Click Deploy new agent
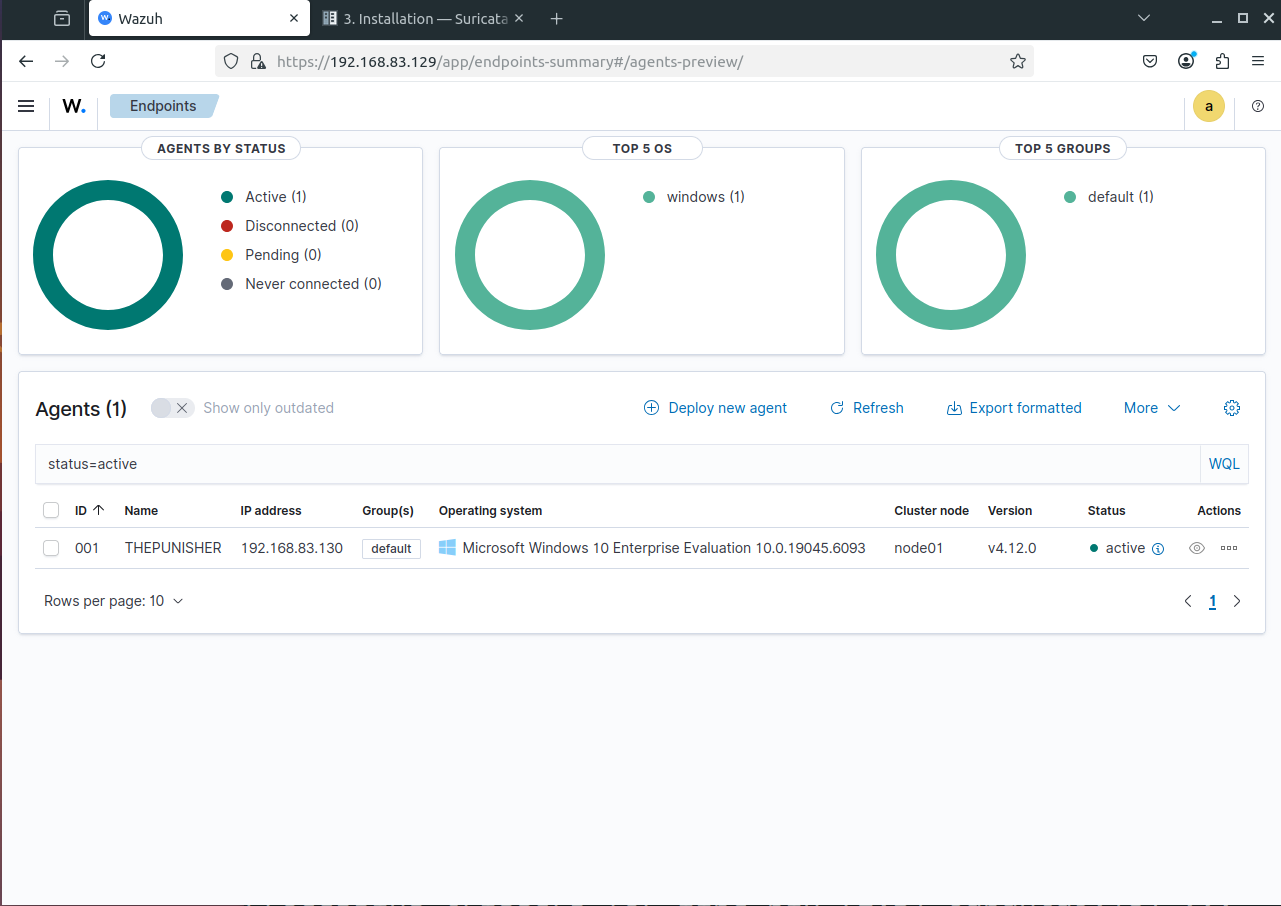The image size is (1281, 906). click(x=715, y=408)
